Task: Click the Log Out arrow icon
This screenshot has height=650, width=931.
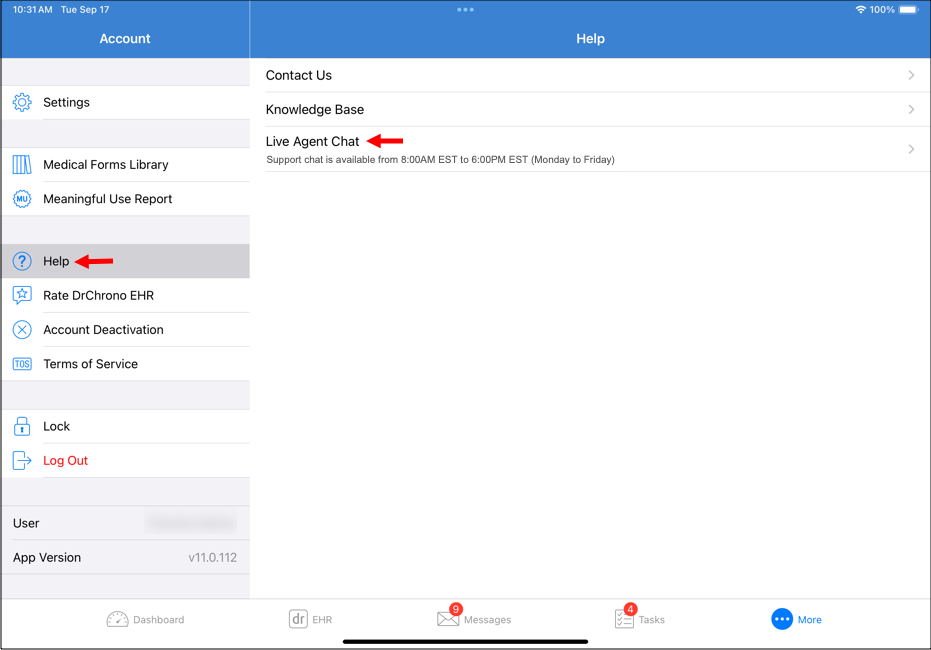Action: pos(22,461)
